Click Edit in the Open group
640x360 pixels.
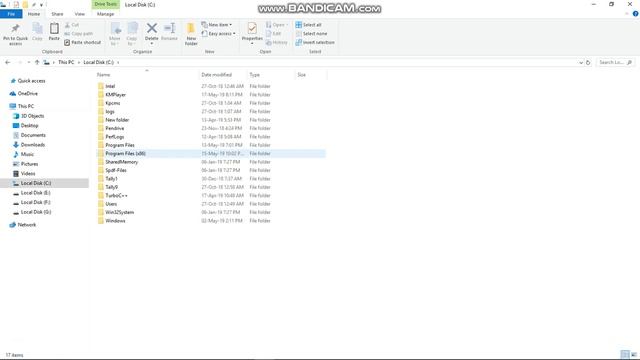point(273,33)
